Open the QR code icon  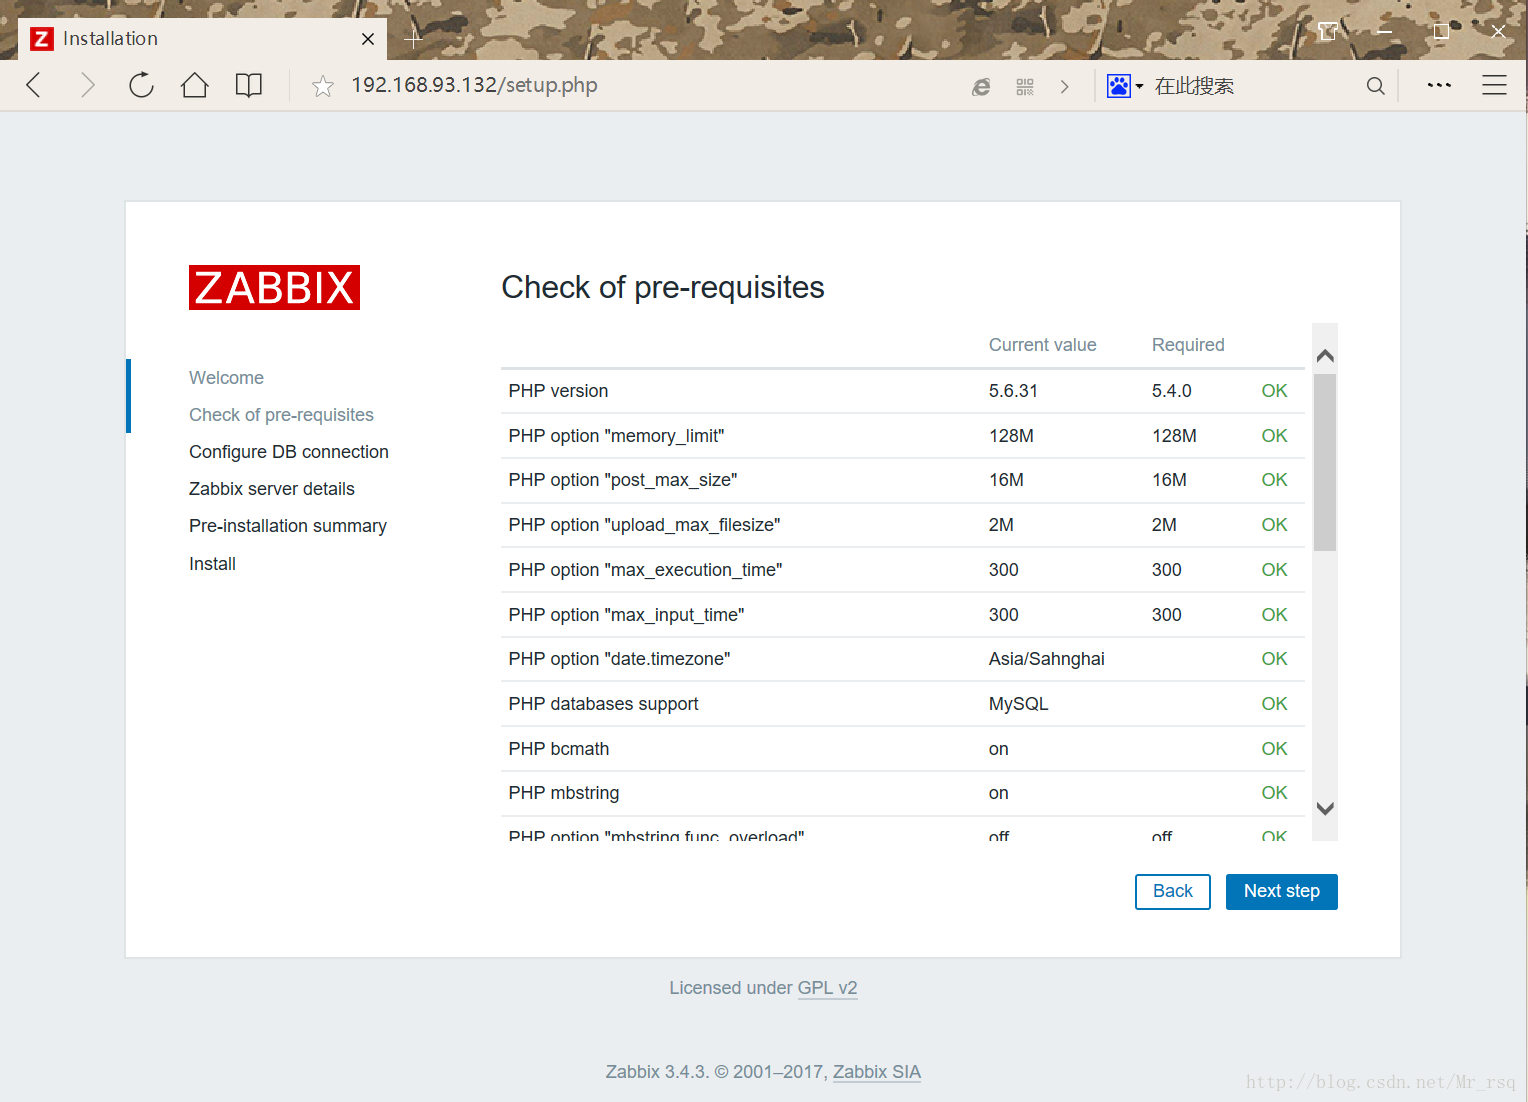tap(1025, 87)
